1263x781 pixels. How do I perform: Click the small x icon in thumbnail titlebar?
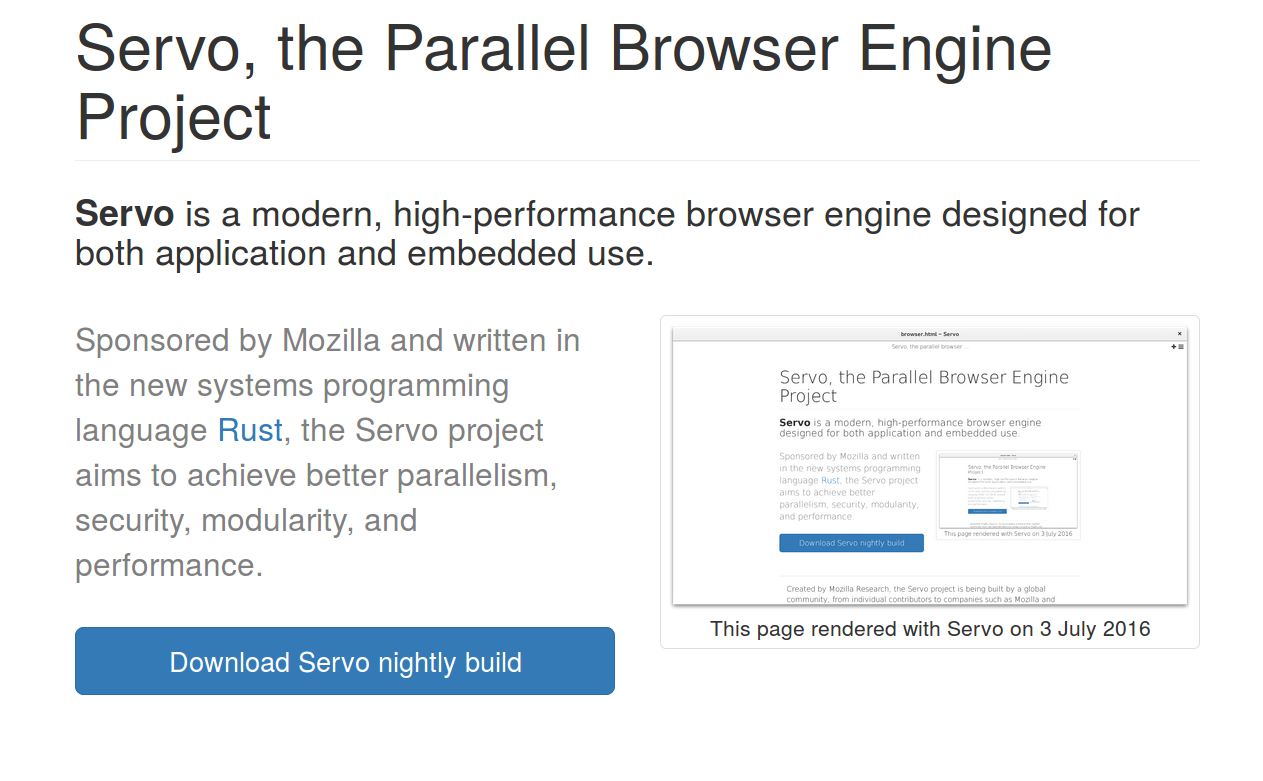coord(1179,334)
